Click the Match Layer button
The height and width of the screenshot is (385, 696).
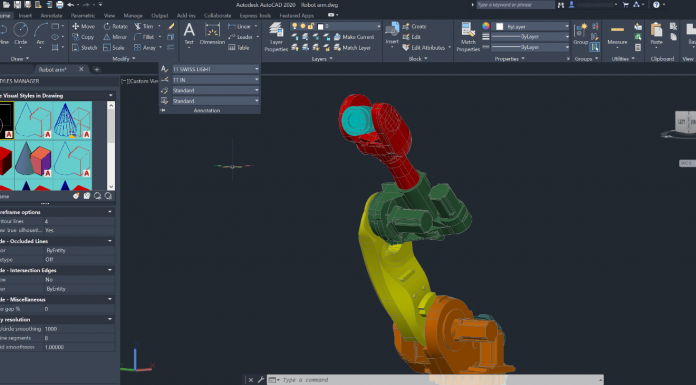[x=352, y=48]
